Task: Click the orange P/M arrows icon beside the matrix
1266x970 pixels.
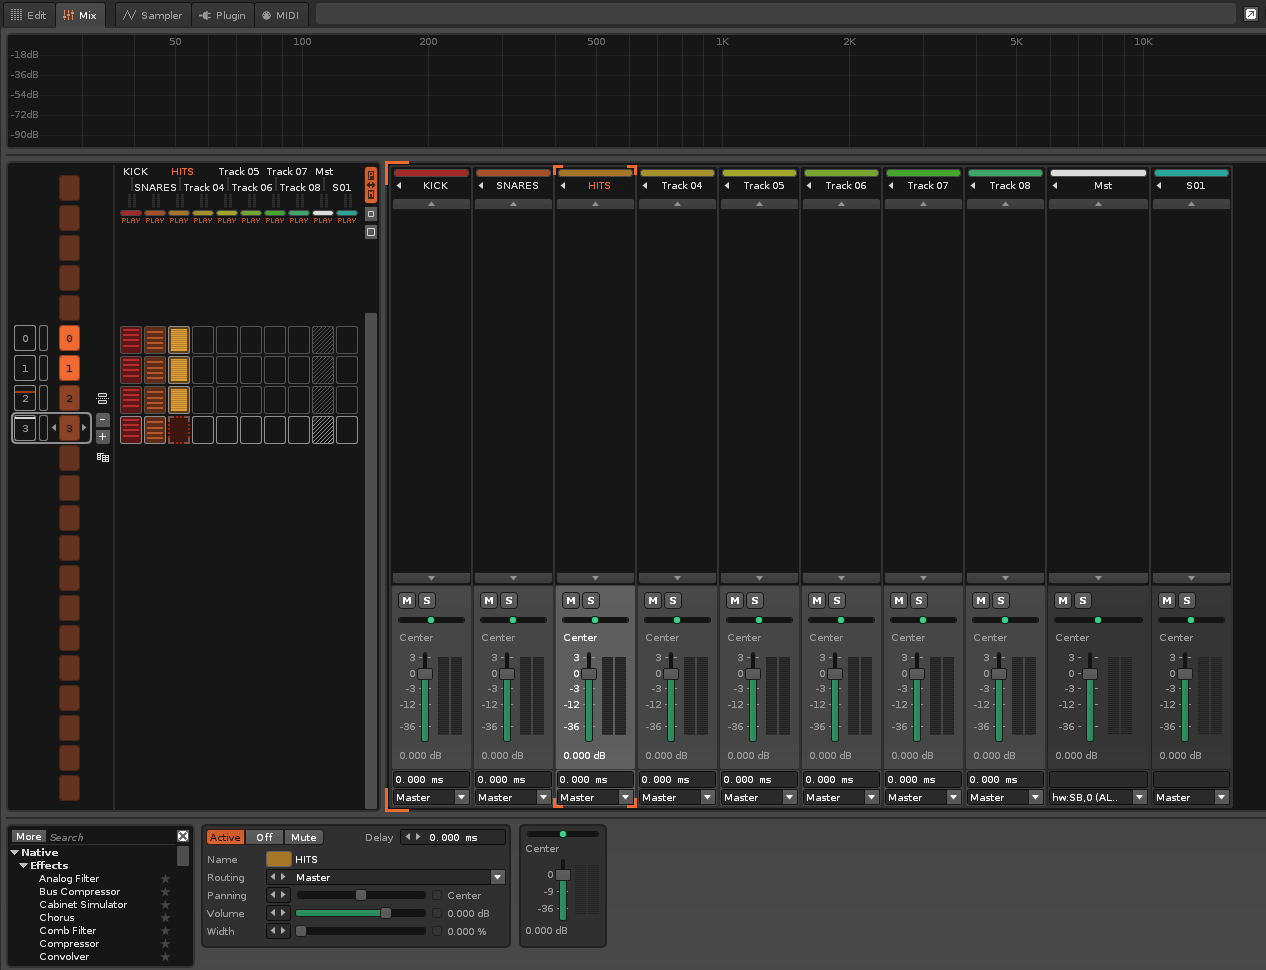Action: pos(371,185)
